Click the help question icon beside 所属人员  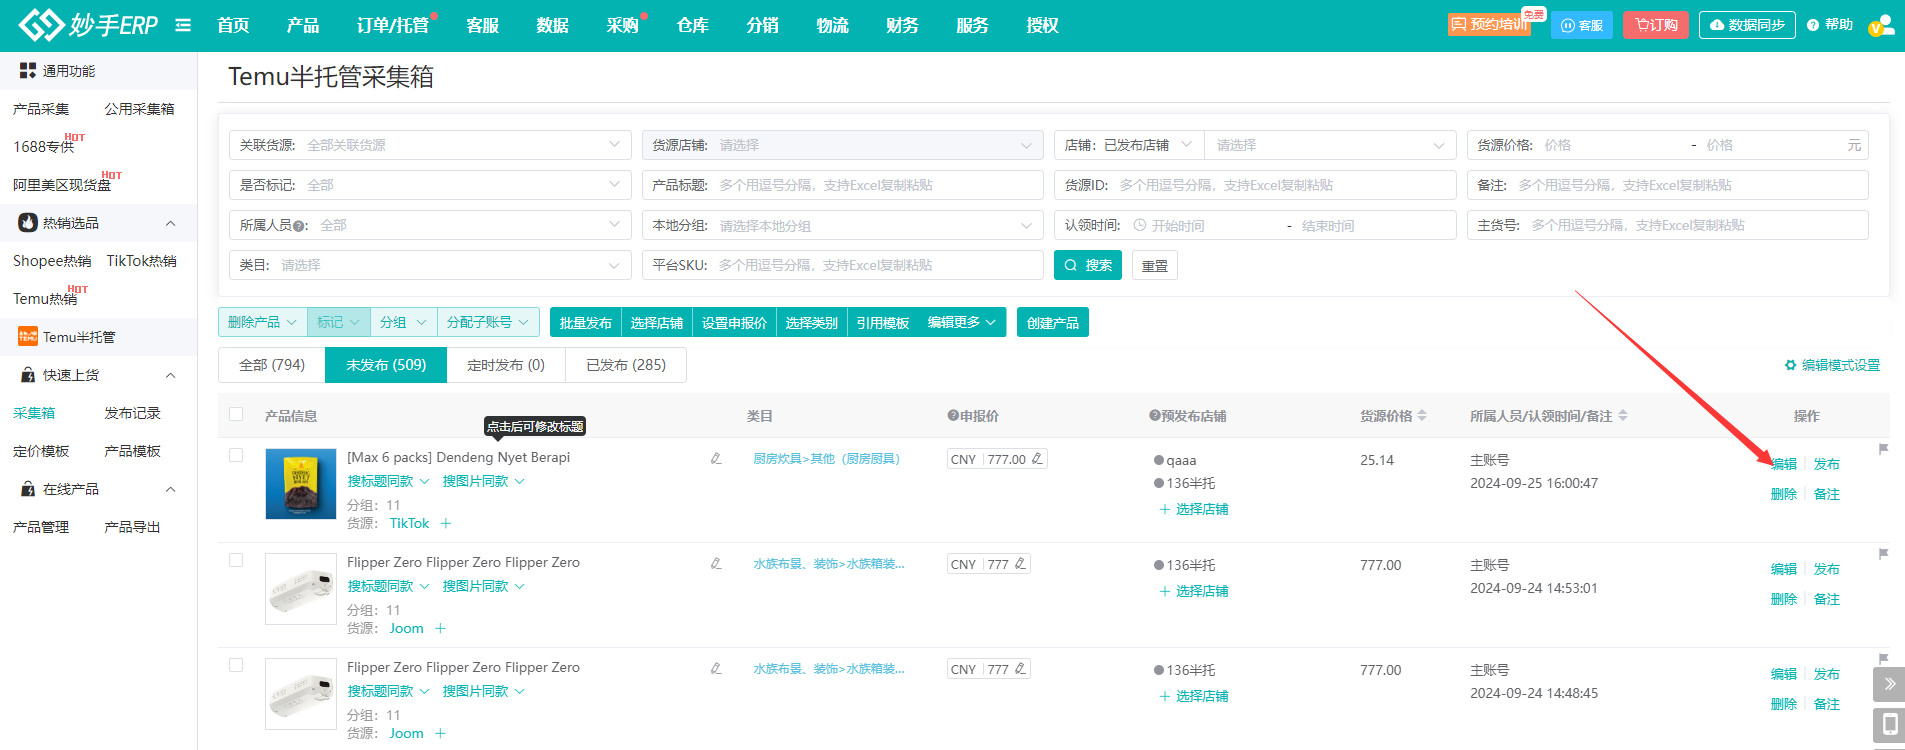click(x=300, y=226)
